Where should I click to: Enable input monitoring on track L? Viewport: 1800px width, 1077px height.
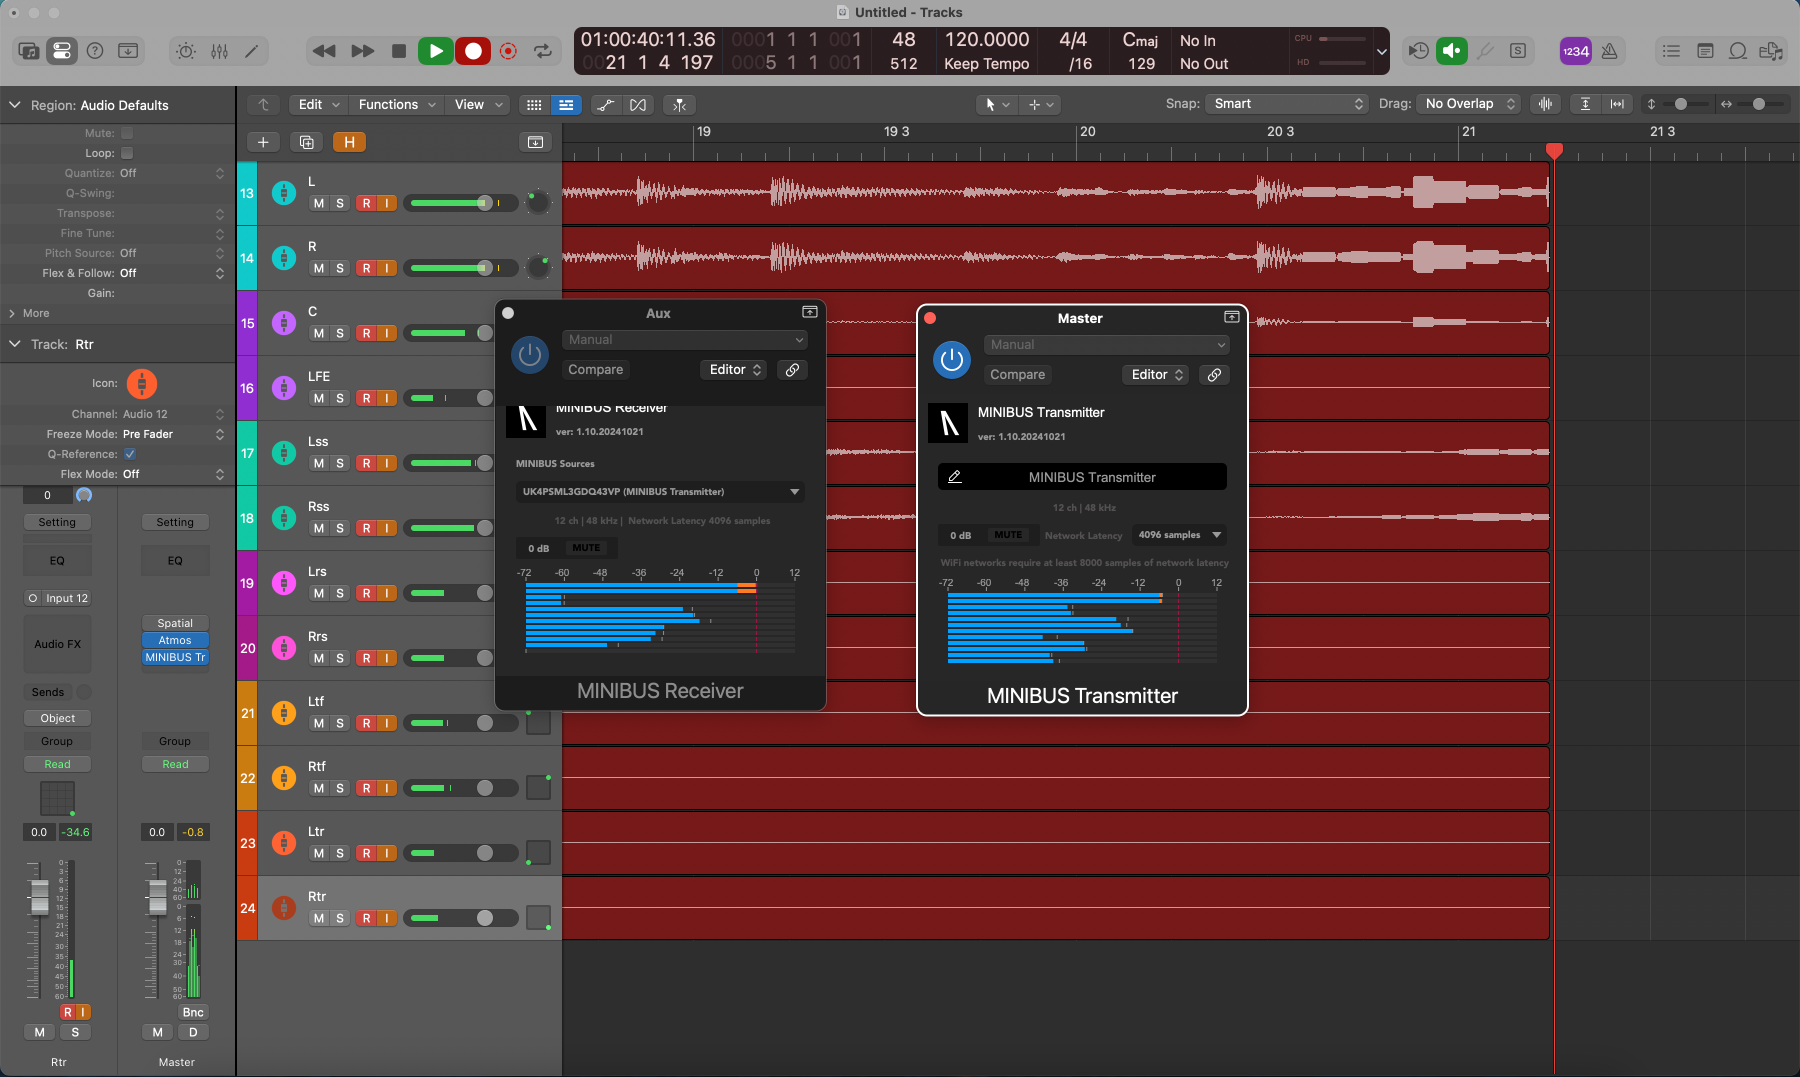click(387, 203)
